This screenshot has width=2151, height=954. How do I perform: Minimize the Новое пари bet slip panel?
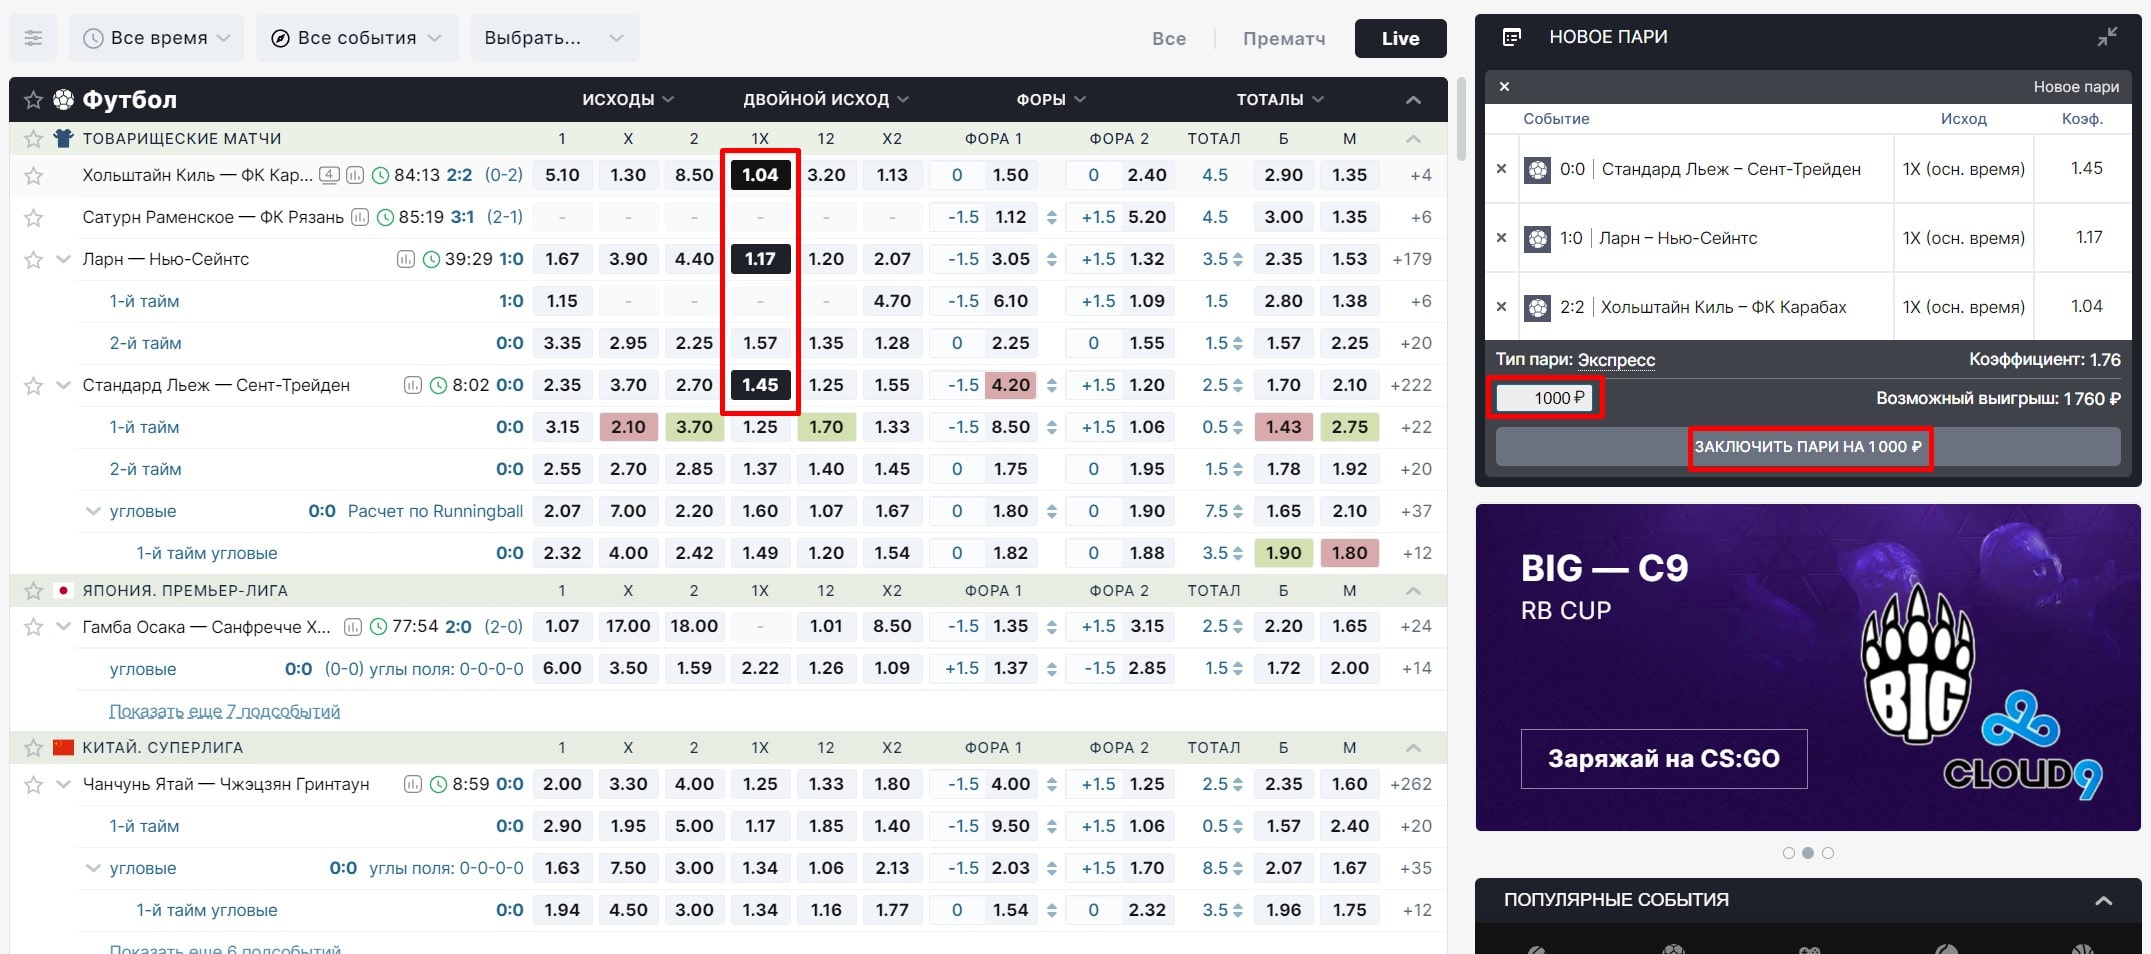pyautogui.click(x=2106, y=38)
